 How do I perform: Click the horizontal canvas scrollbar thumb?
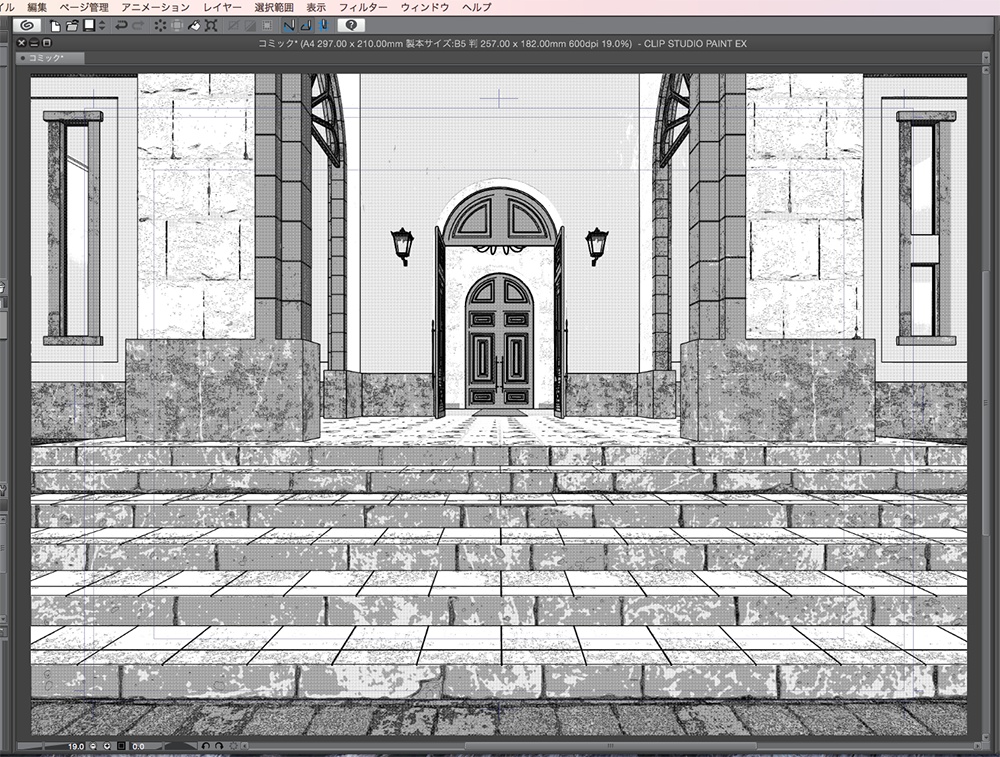click(x=610, y=746)
